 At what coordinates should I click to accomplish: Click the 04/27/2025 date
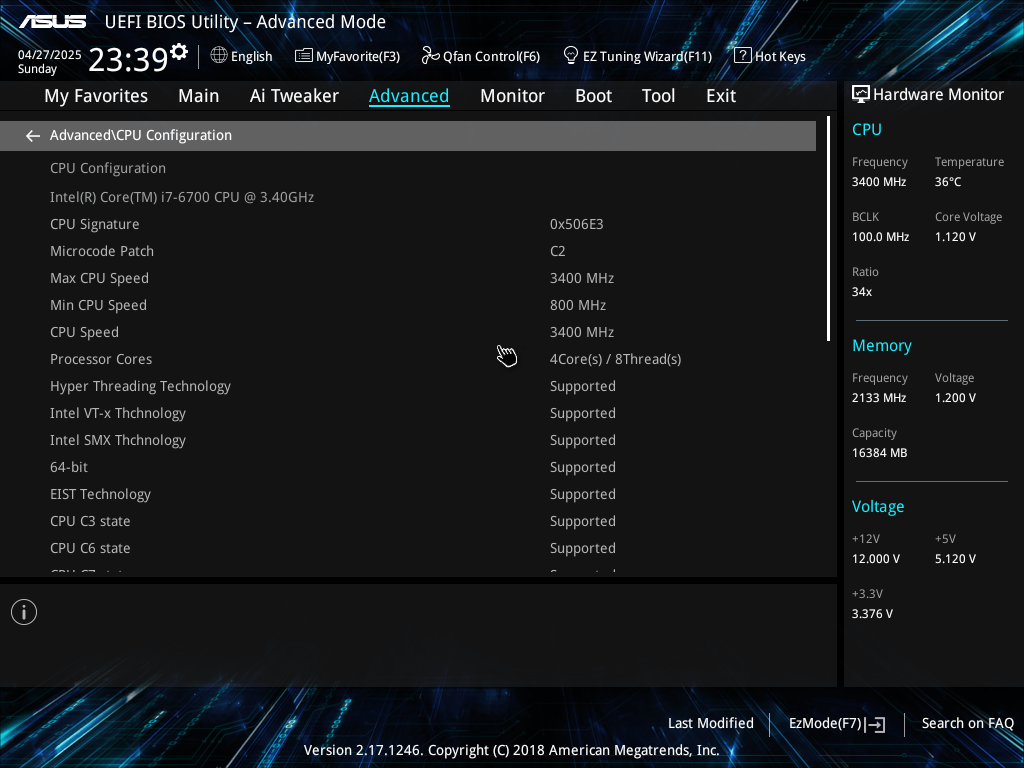tap(50, 55)
